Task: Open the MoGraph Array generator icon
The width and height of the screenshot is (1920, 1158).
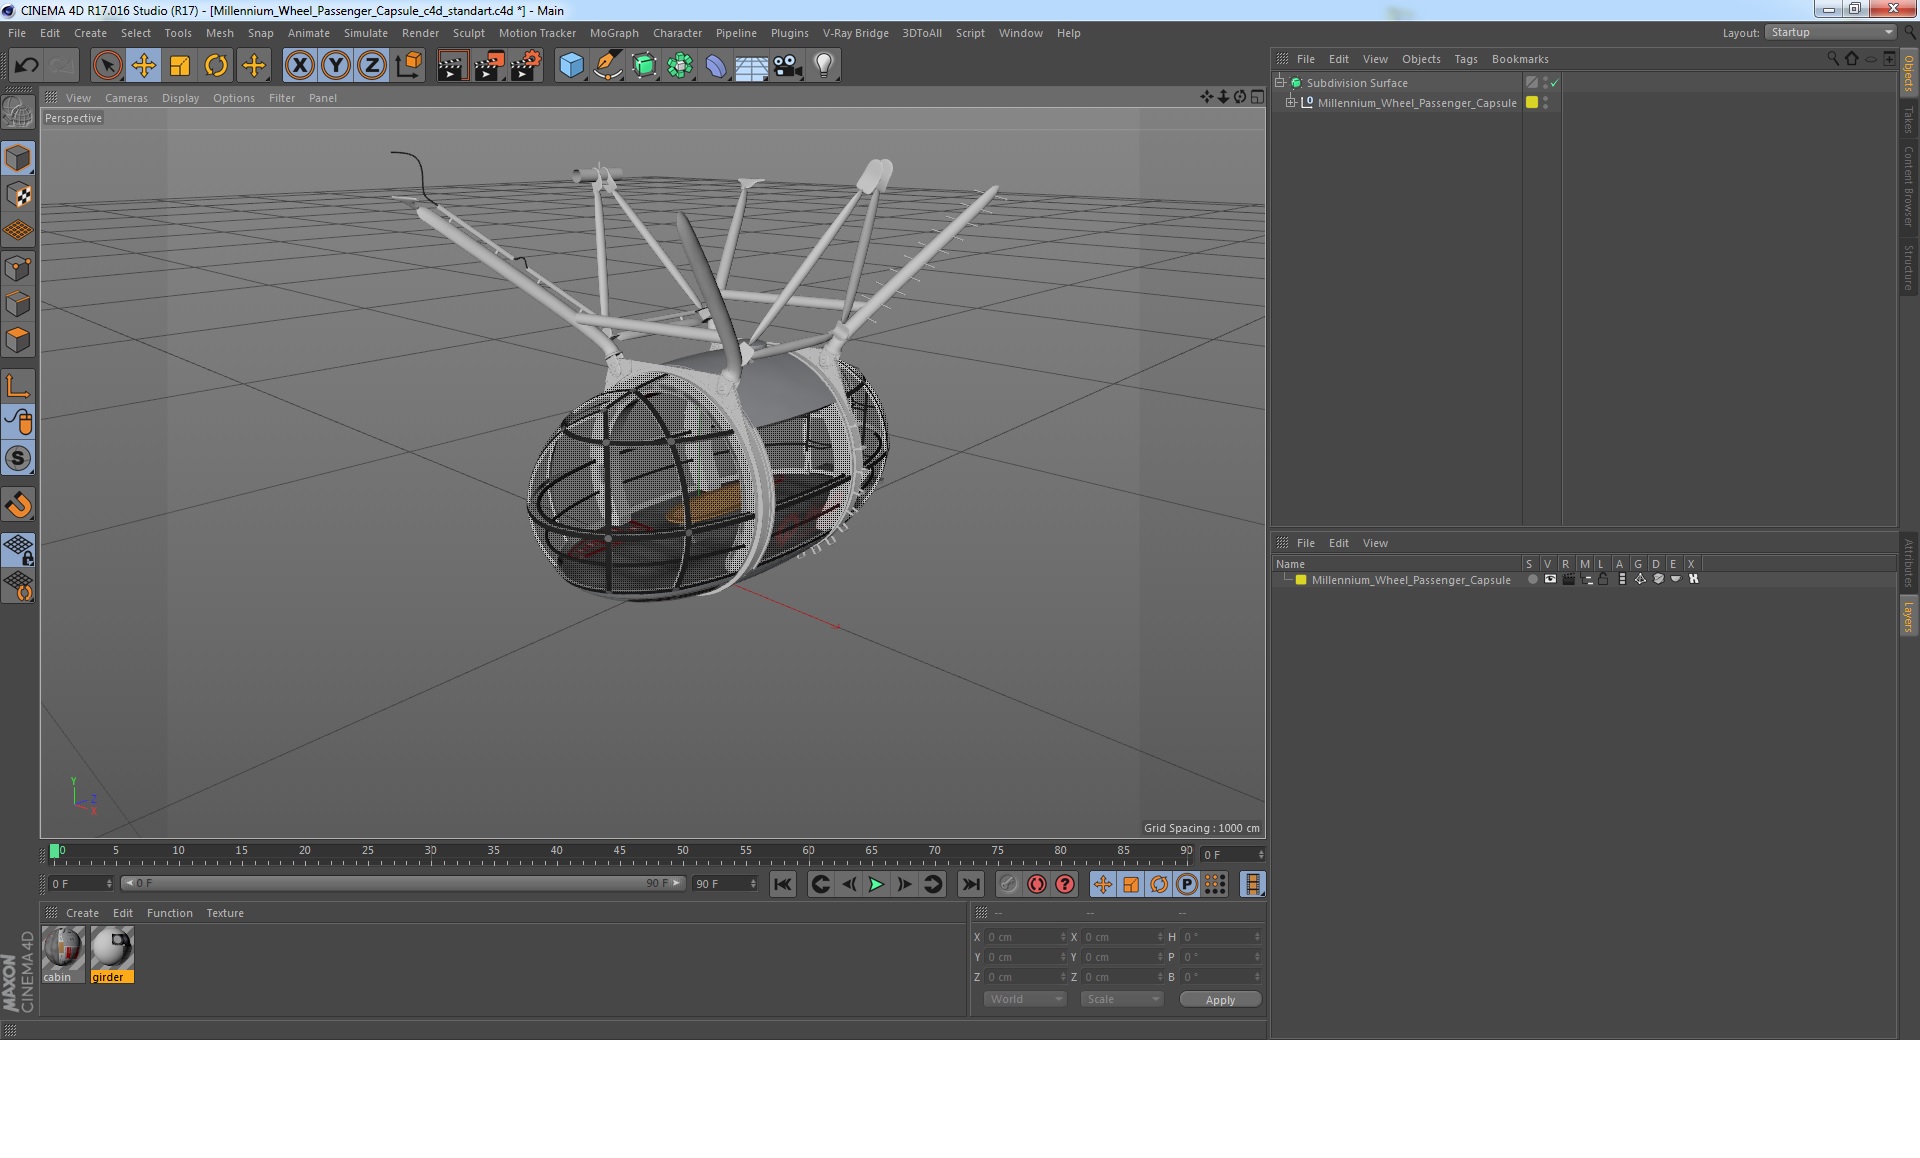Action: [x=680, y=66]
